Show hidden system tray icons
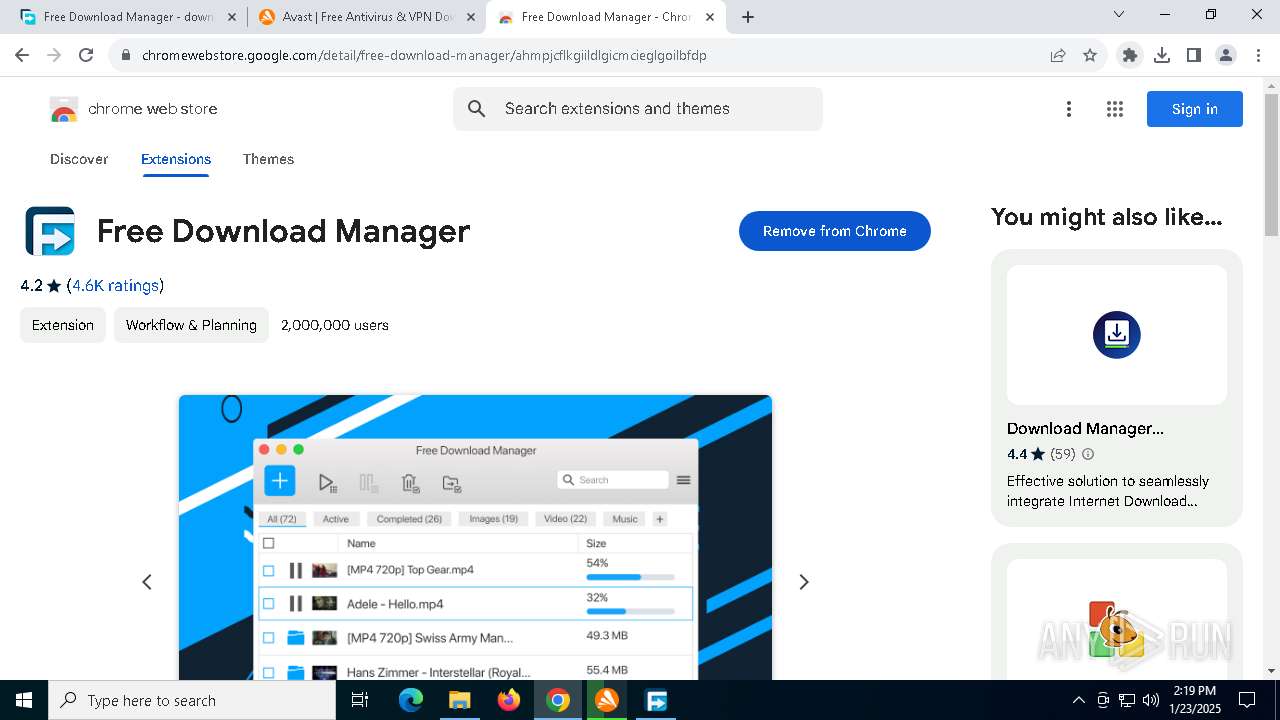Screen dimensions: 1280x720 [x=1078, y=700]
